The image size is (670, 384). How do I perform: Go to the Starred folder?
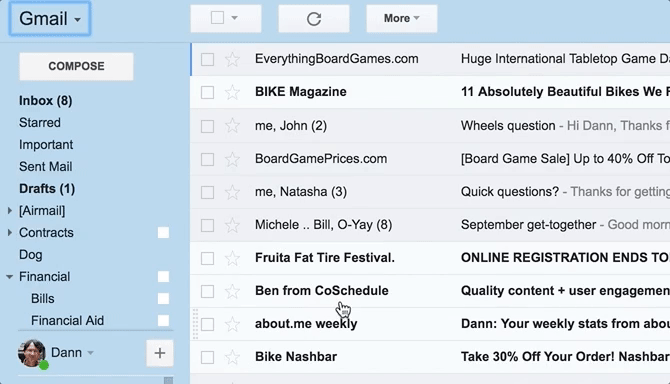(40, 123)
